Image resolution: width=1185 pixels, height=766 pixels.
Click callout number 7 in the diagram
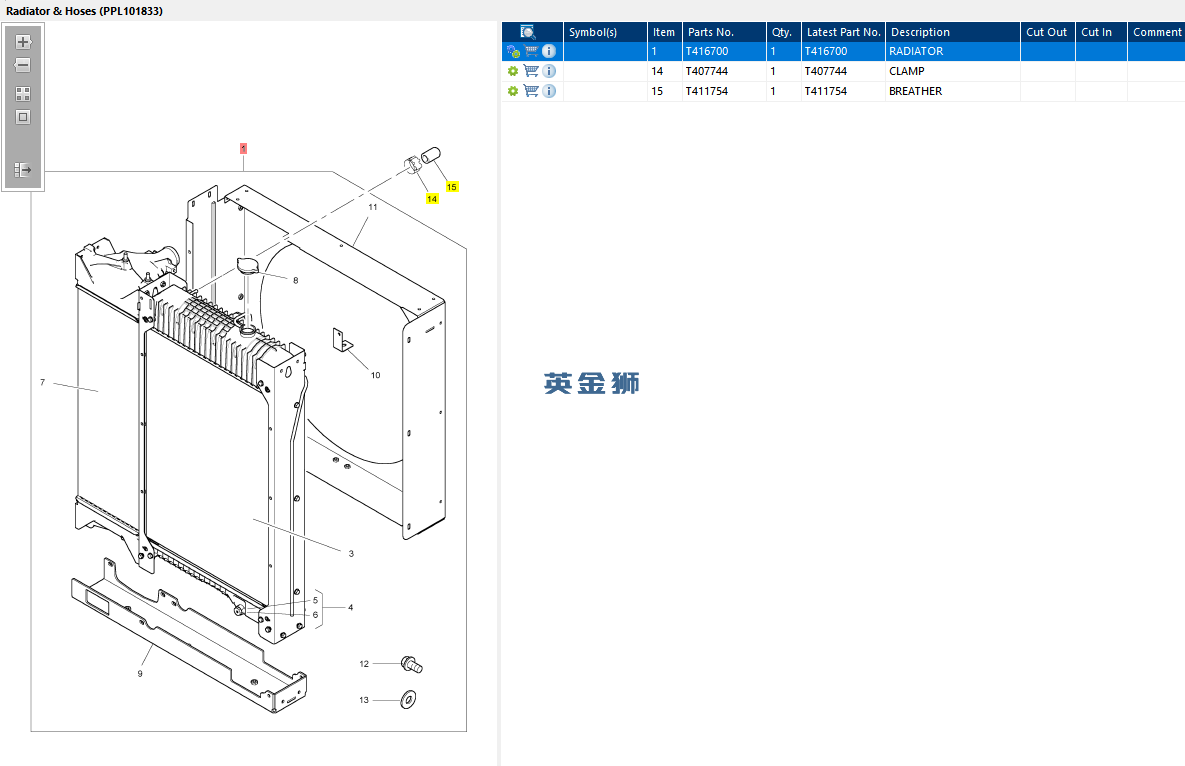click(42, 382)
